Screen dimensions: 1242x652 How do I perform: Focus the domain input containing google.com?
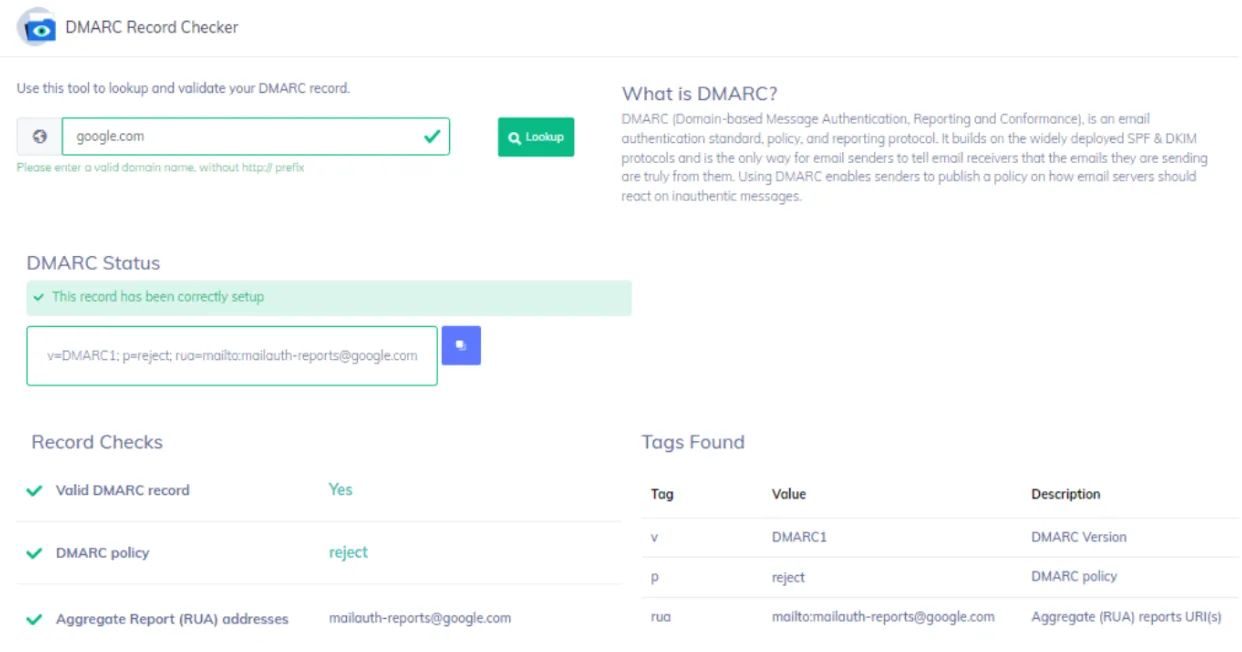click(255, 137)
